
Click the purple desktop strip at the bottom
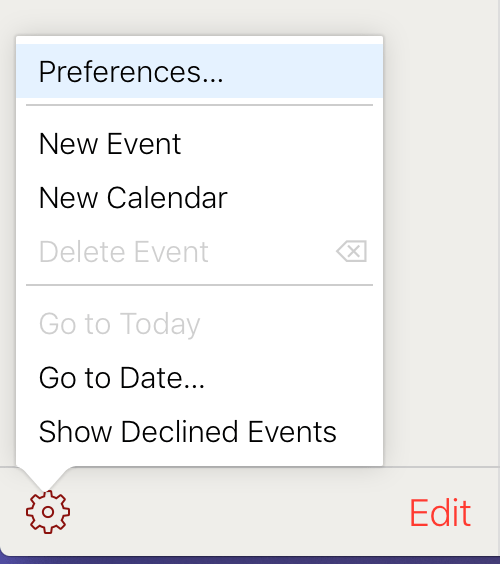250,560
